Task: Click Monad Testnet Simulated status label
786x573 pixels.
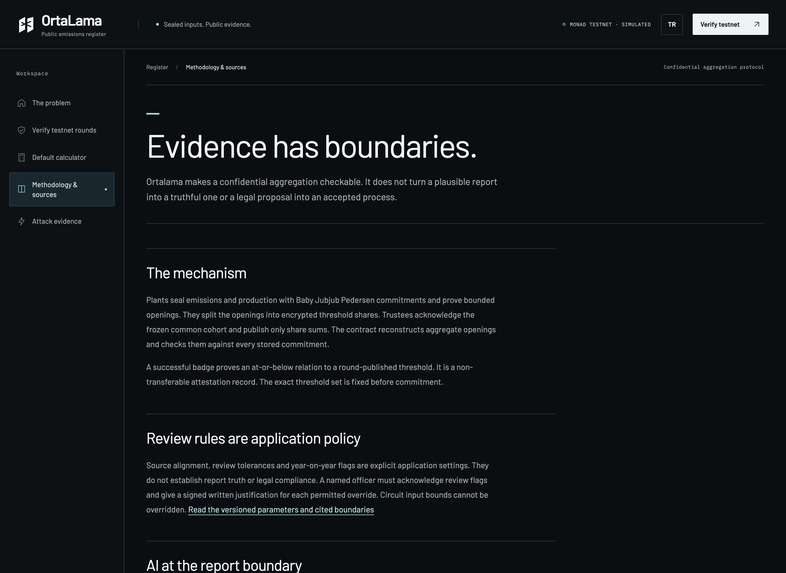Action: pos(606,24)
